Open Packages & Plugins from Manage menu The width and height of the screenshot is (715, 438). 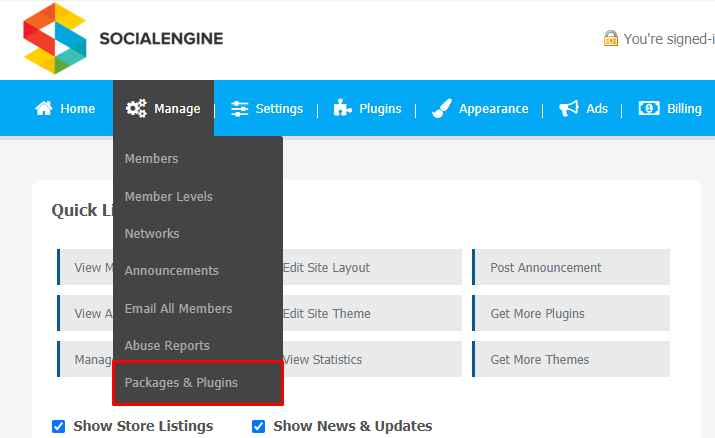pyautogui.click(x=181, y=383)
